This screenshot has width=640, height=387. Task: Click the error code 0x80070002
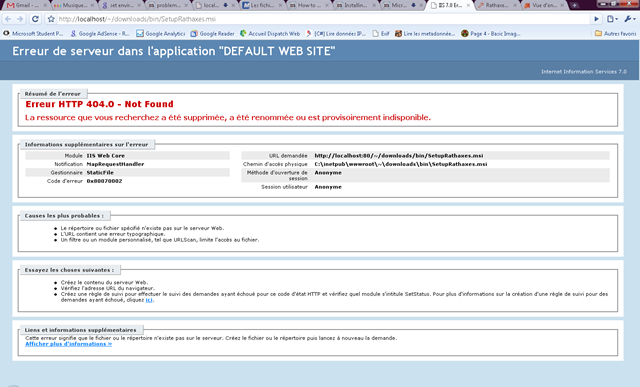(x=104, y=181)
